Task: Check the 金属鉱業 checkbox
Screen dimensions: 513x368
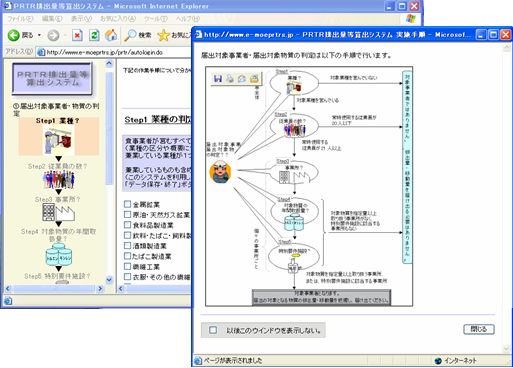Action: (127, 204)
